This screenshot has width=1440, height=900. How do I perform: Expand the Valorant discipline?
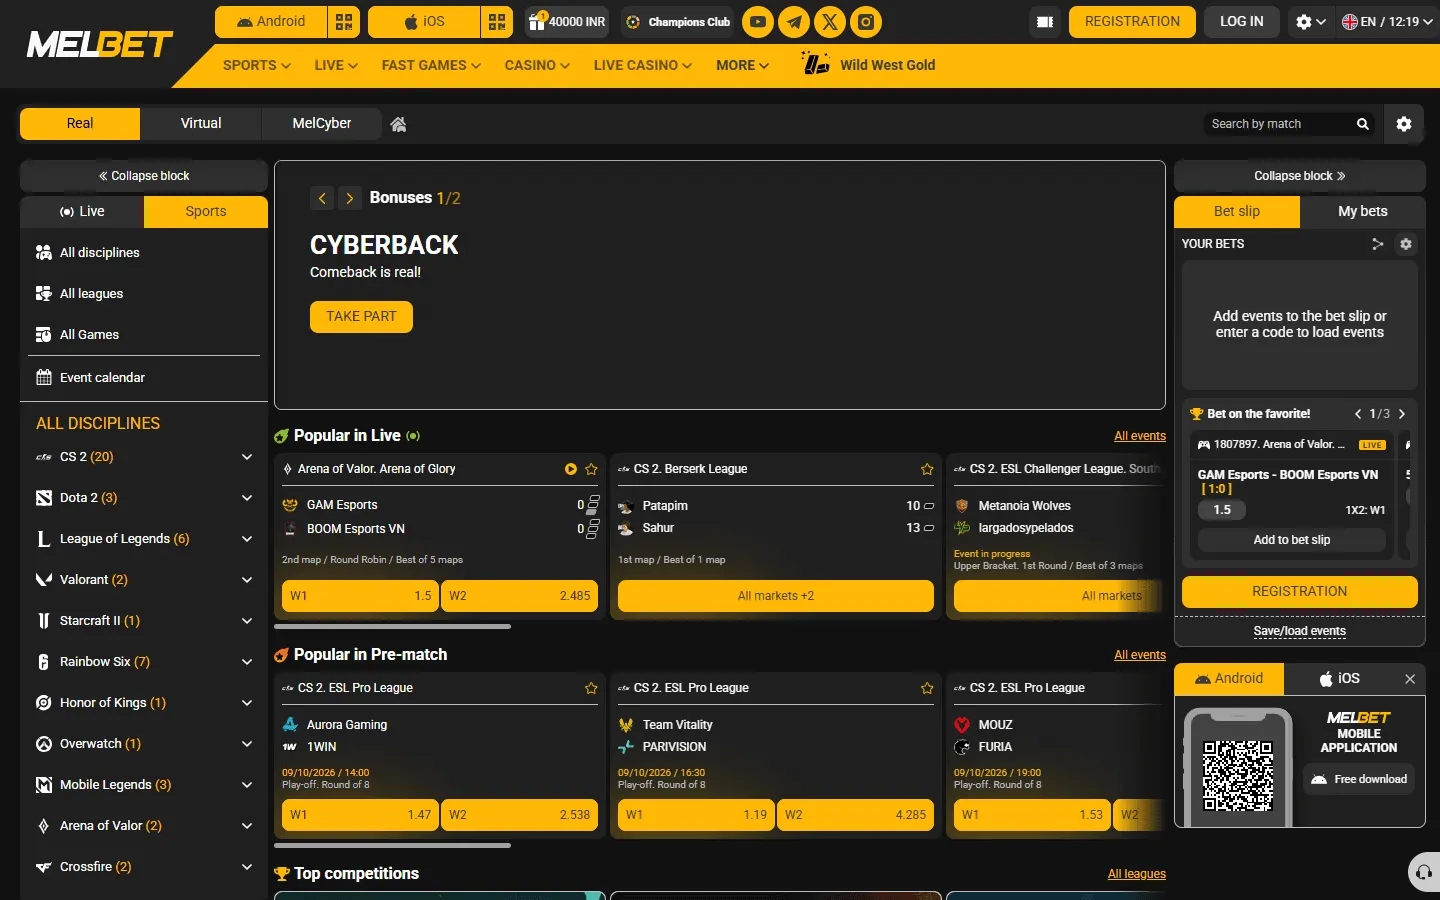pos(247,580)
